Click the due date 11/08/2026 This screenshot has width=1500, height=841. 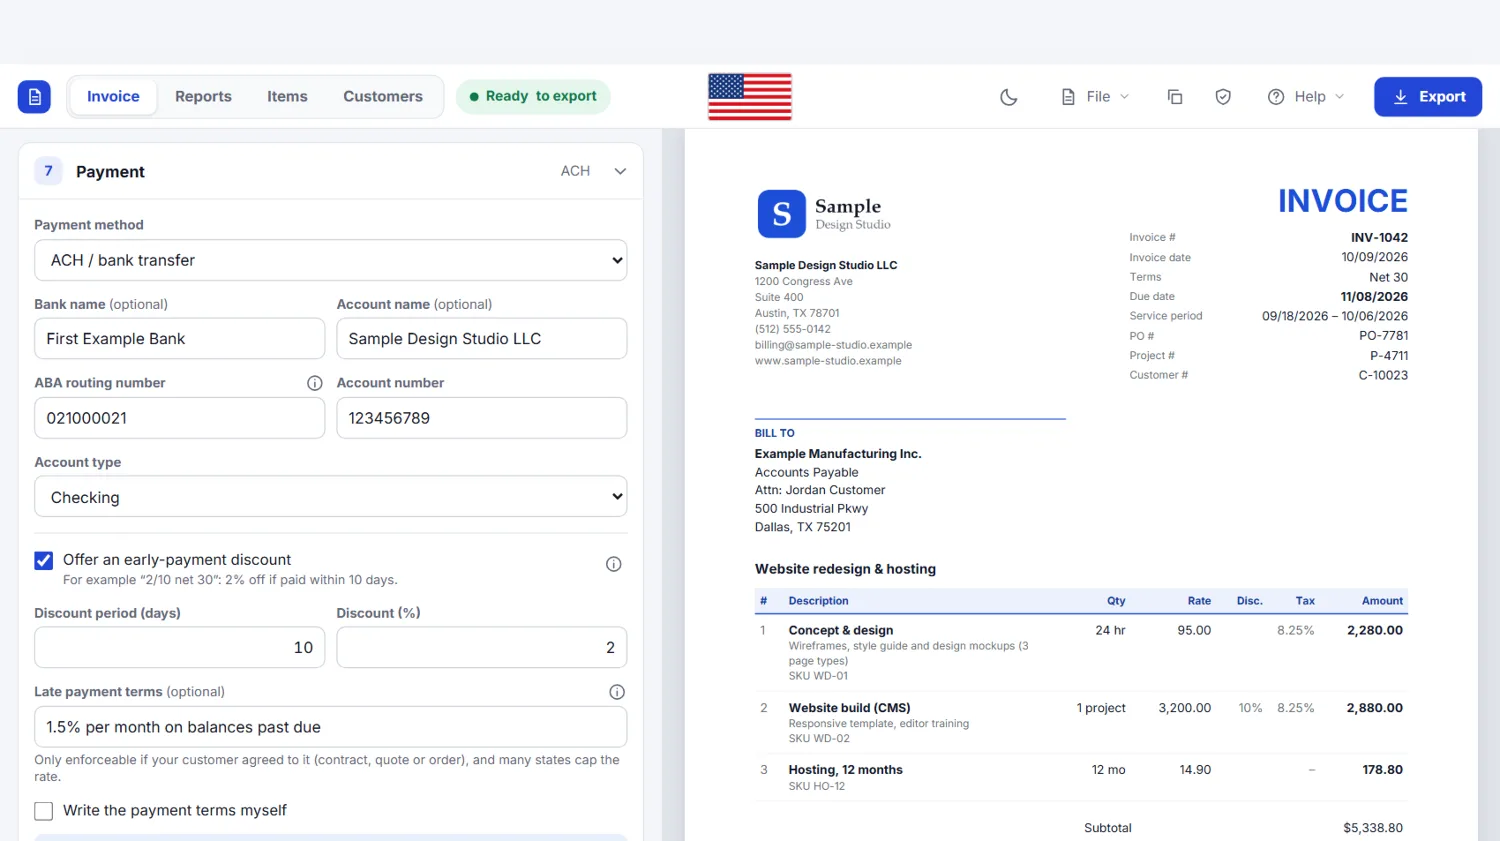[x=1374, y=297]
